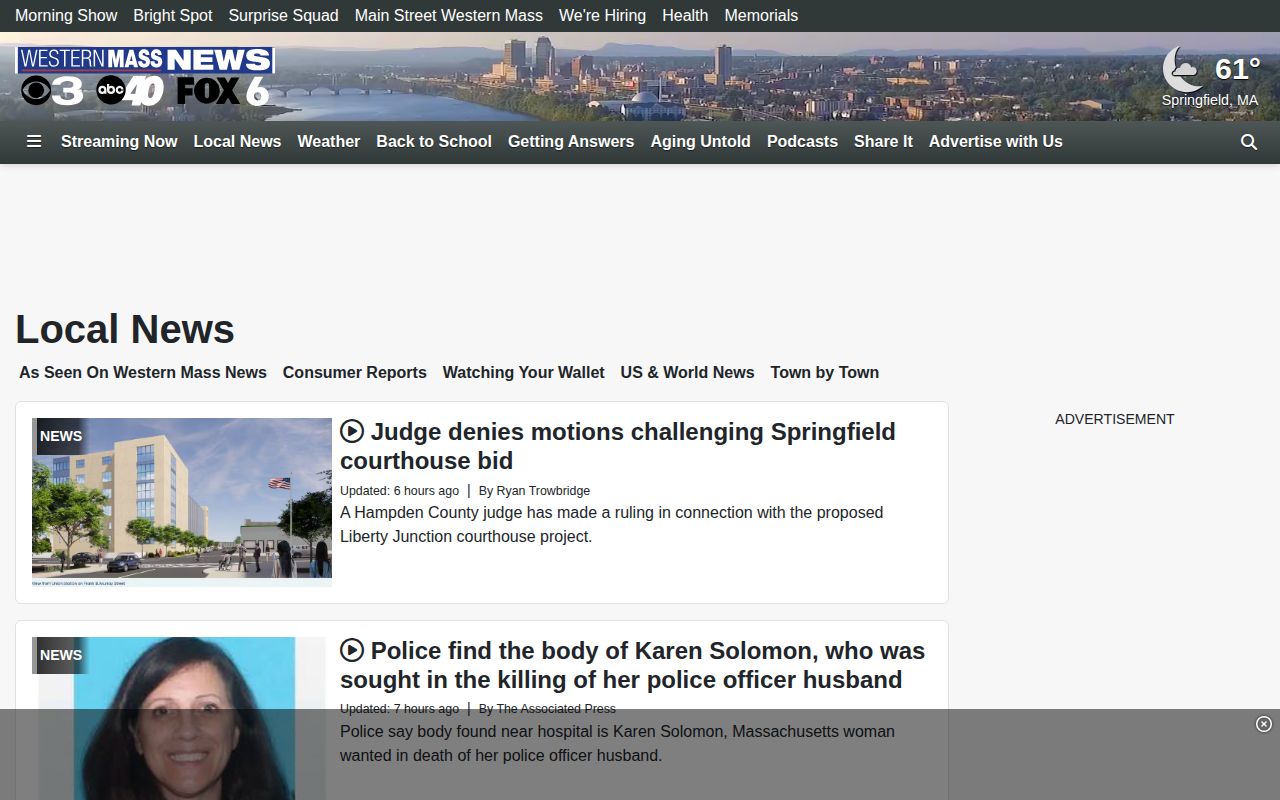Open courthouse rendering thumbnail
Image resolution: width=1280 pixels, height=800 pixels.
tap(182, 502)
